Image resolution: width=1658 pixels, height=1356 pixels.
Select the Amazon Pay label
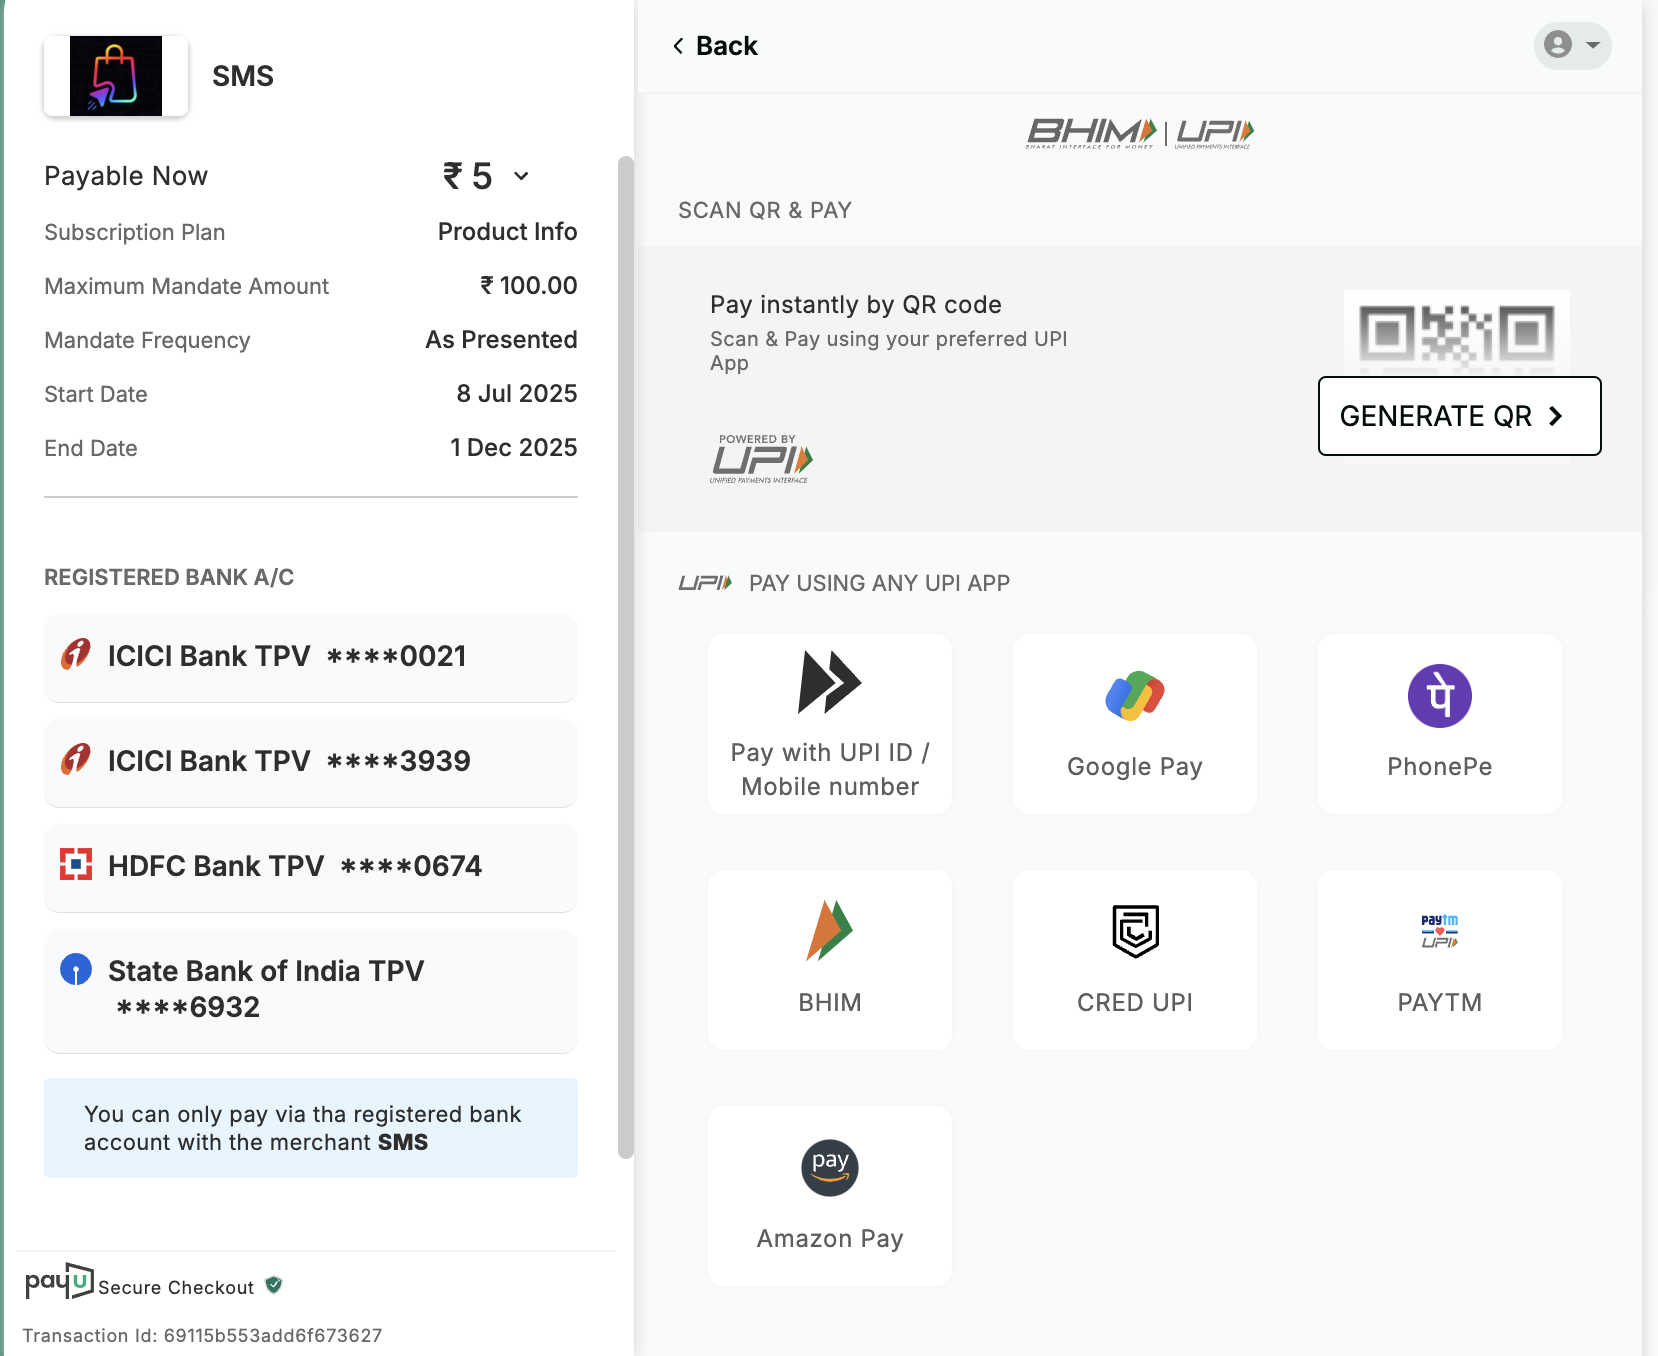[x=830, y=1238]
